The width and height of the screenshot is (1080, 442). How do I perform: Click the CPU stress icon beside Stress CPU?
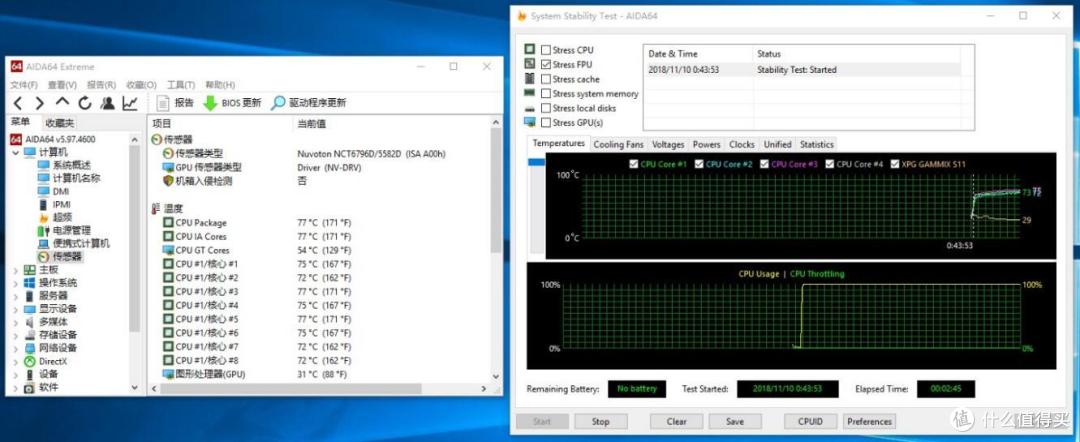[x=530, y=50]
